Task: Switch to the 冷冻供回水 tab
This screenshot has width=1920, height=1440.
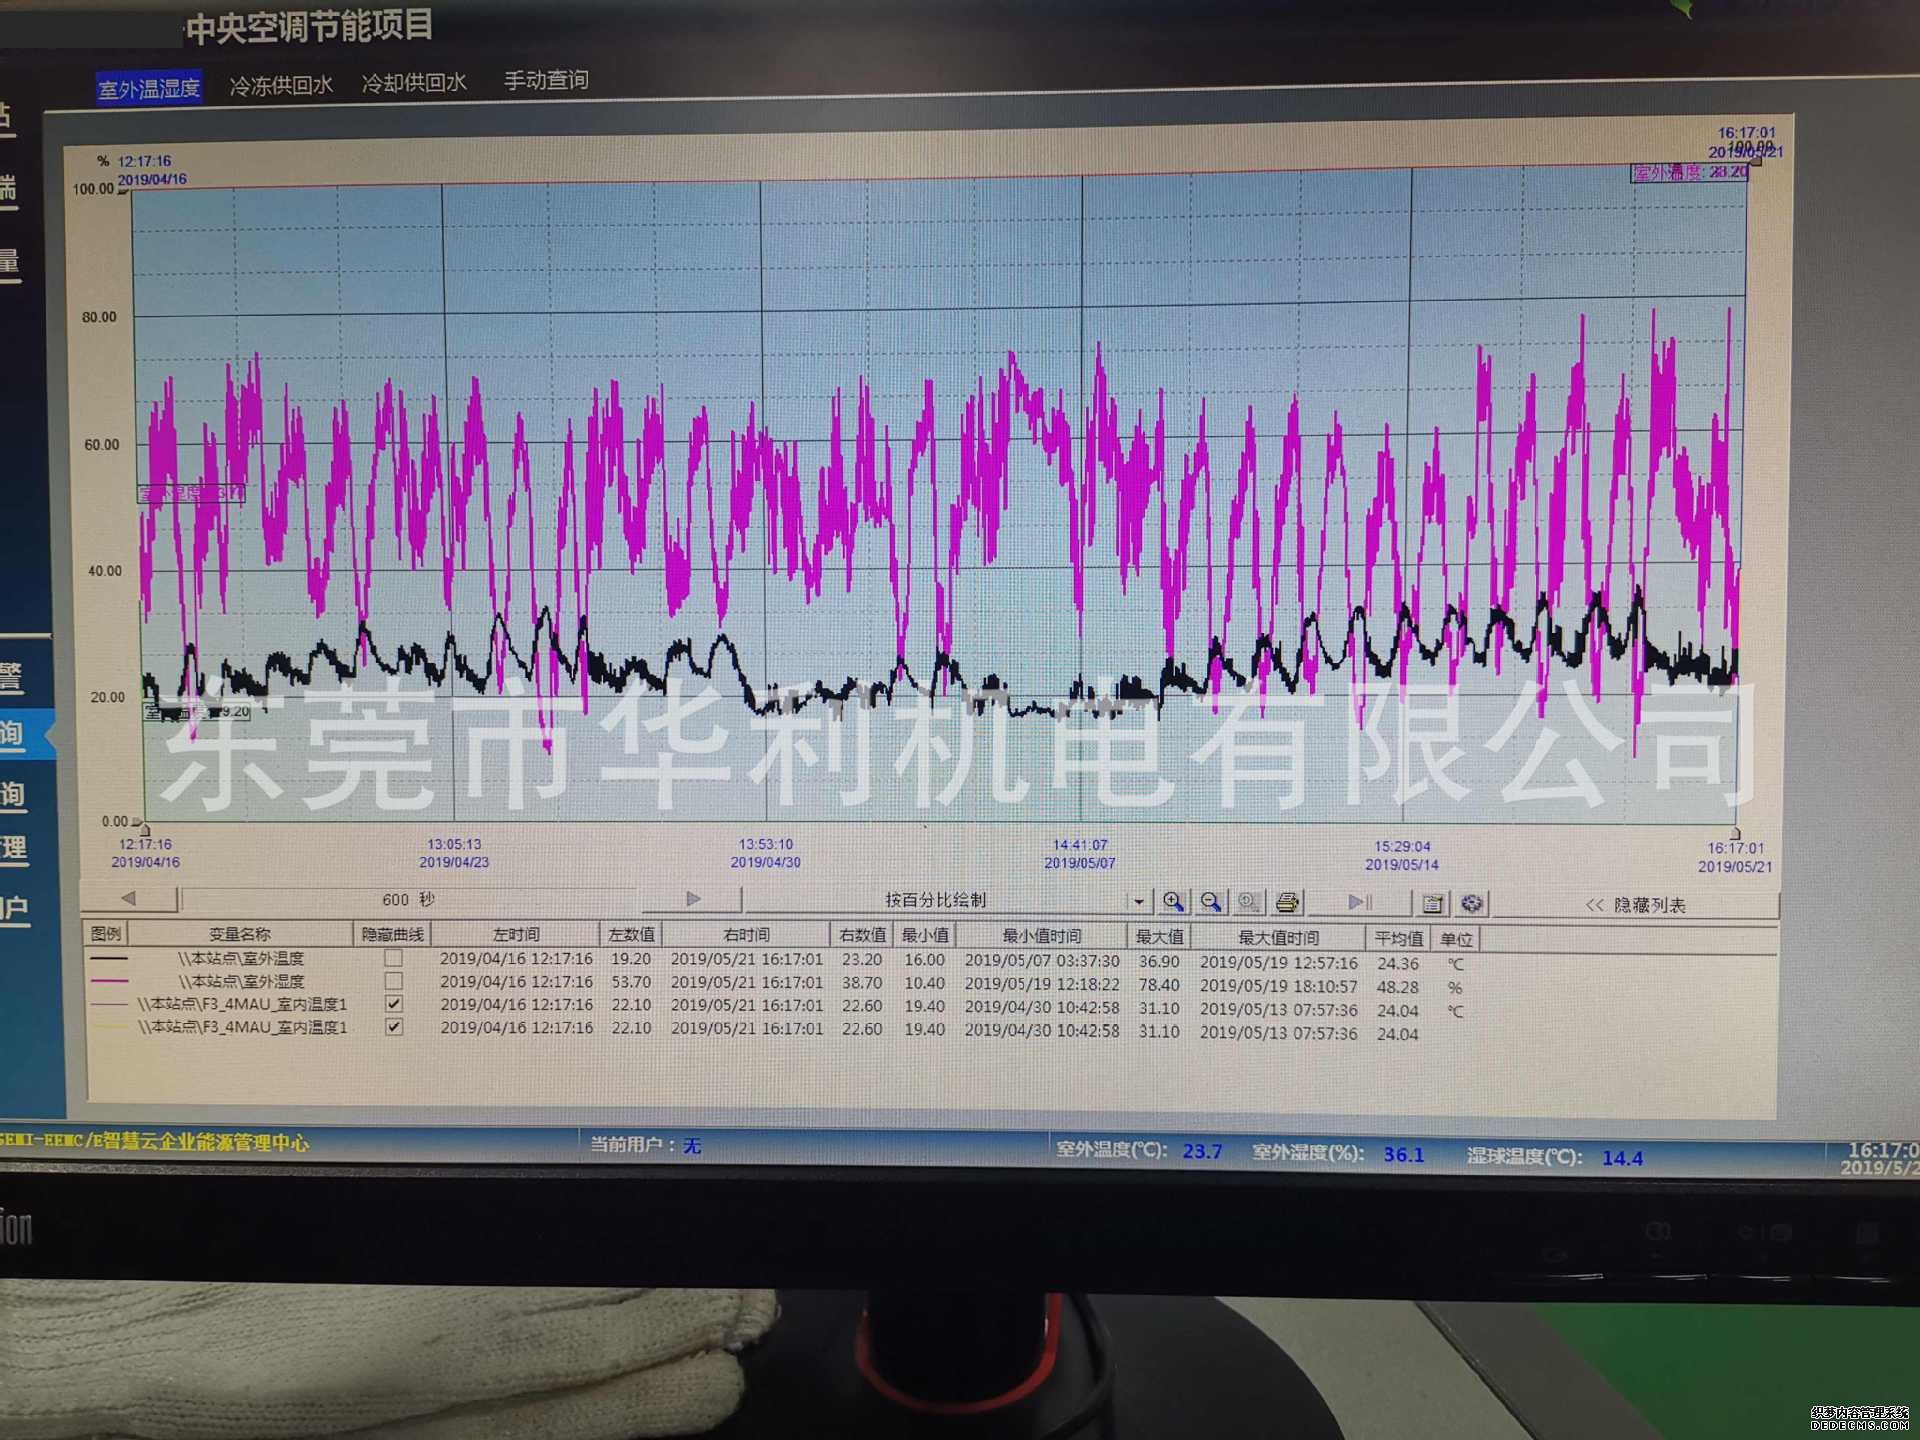Action: 281,85
